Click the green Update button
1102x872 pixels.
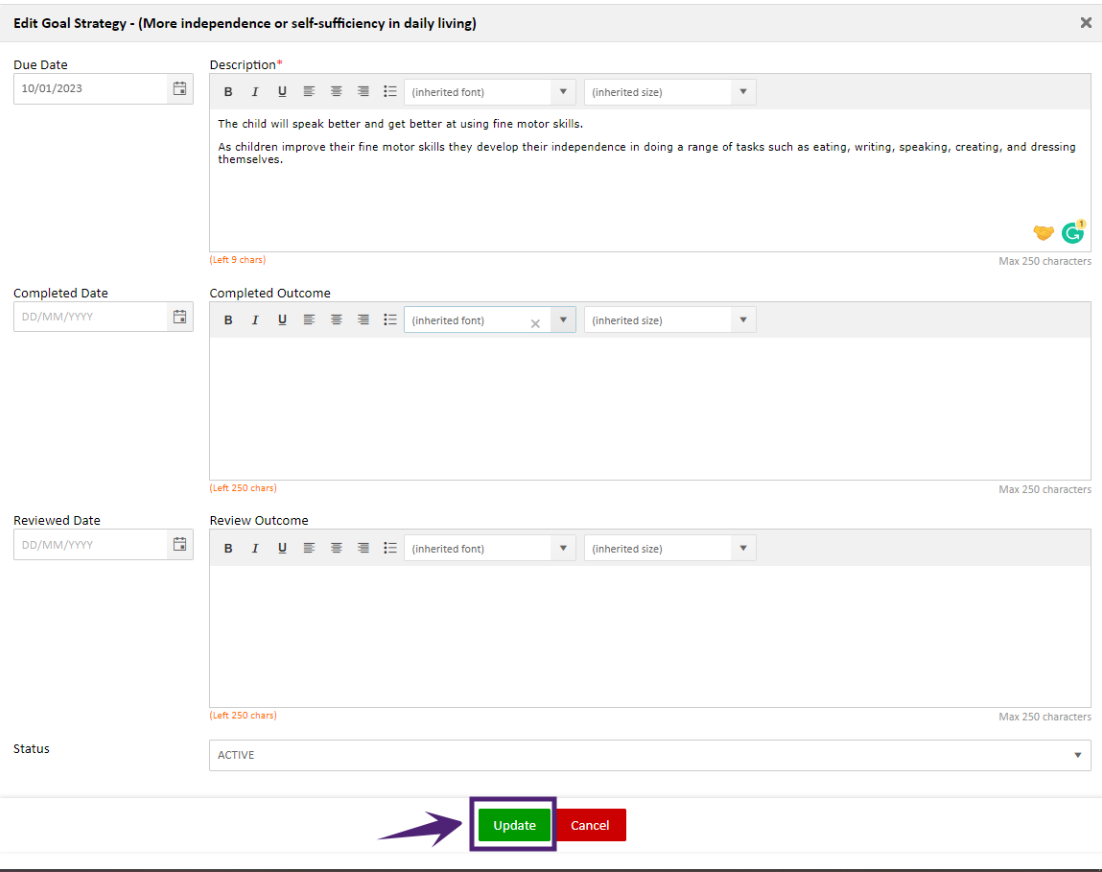pos(514,825)
